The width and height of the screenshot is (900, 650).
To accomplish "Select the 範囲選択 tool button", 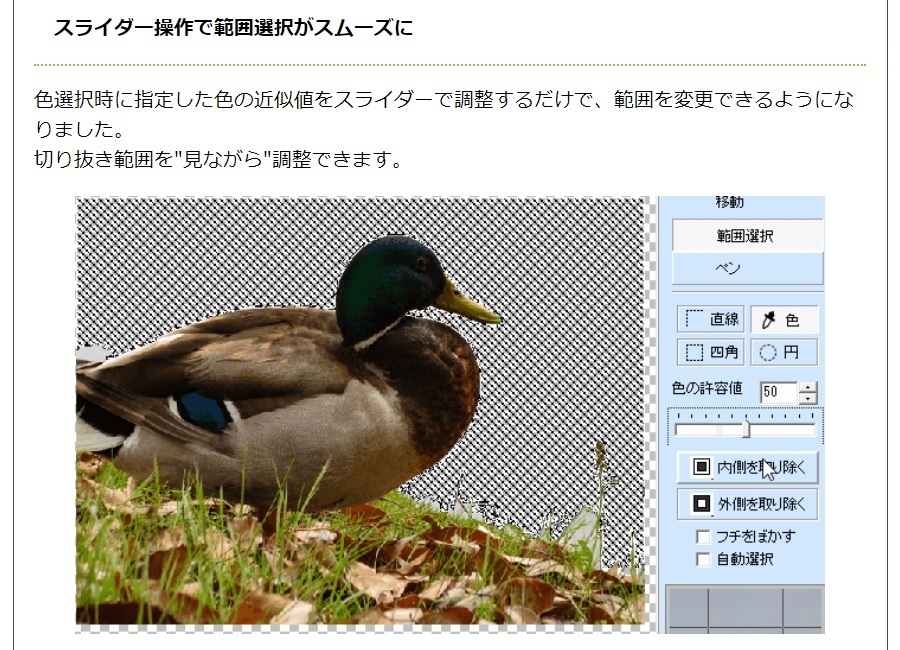I will [x=747, y=235].
